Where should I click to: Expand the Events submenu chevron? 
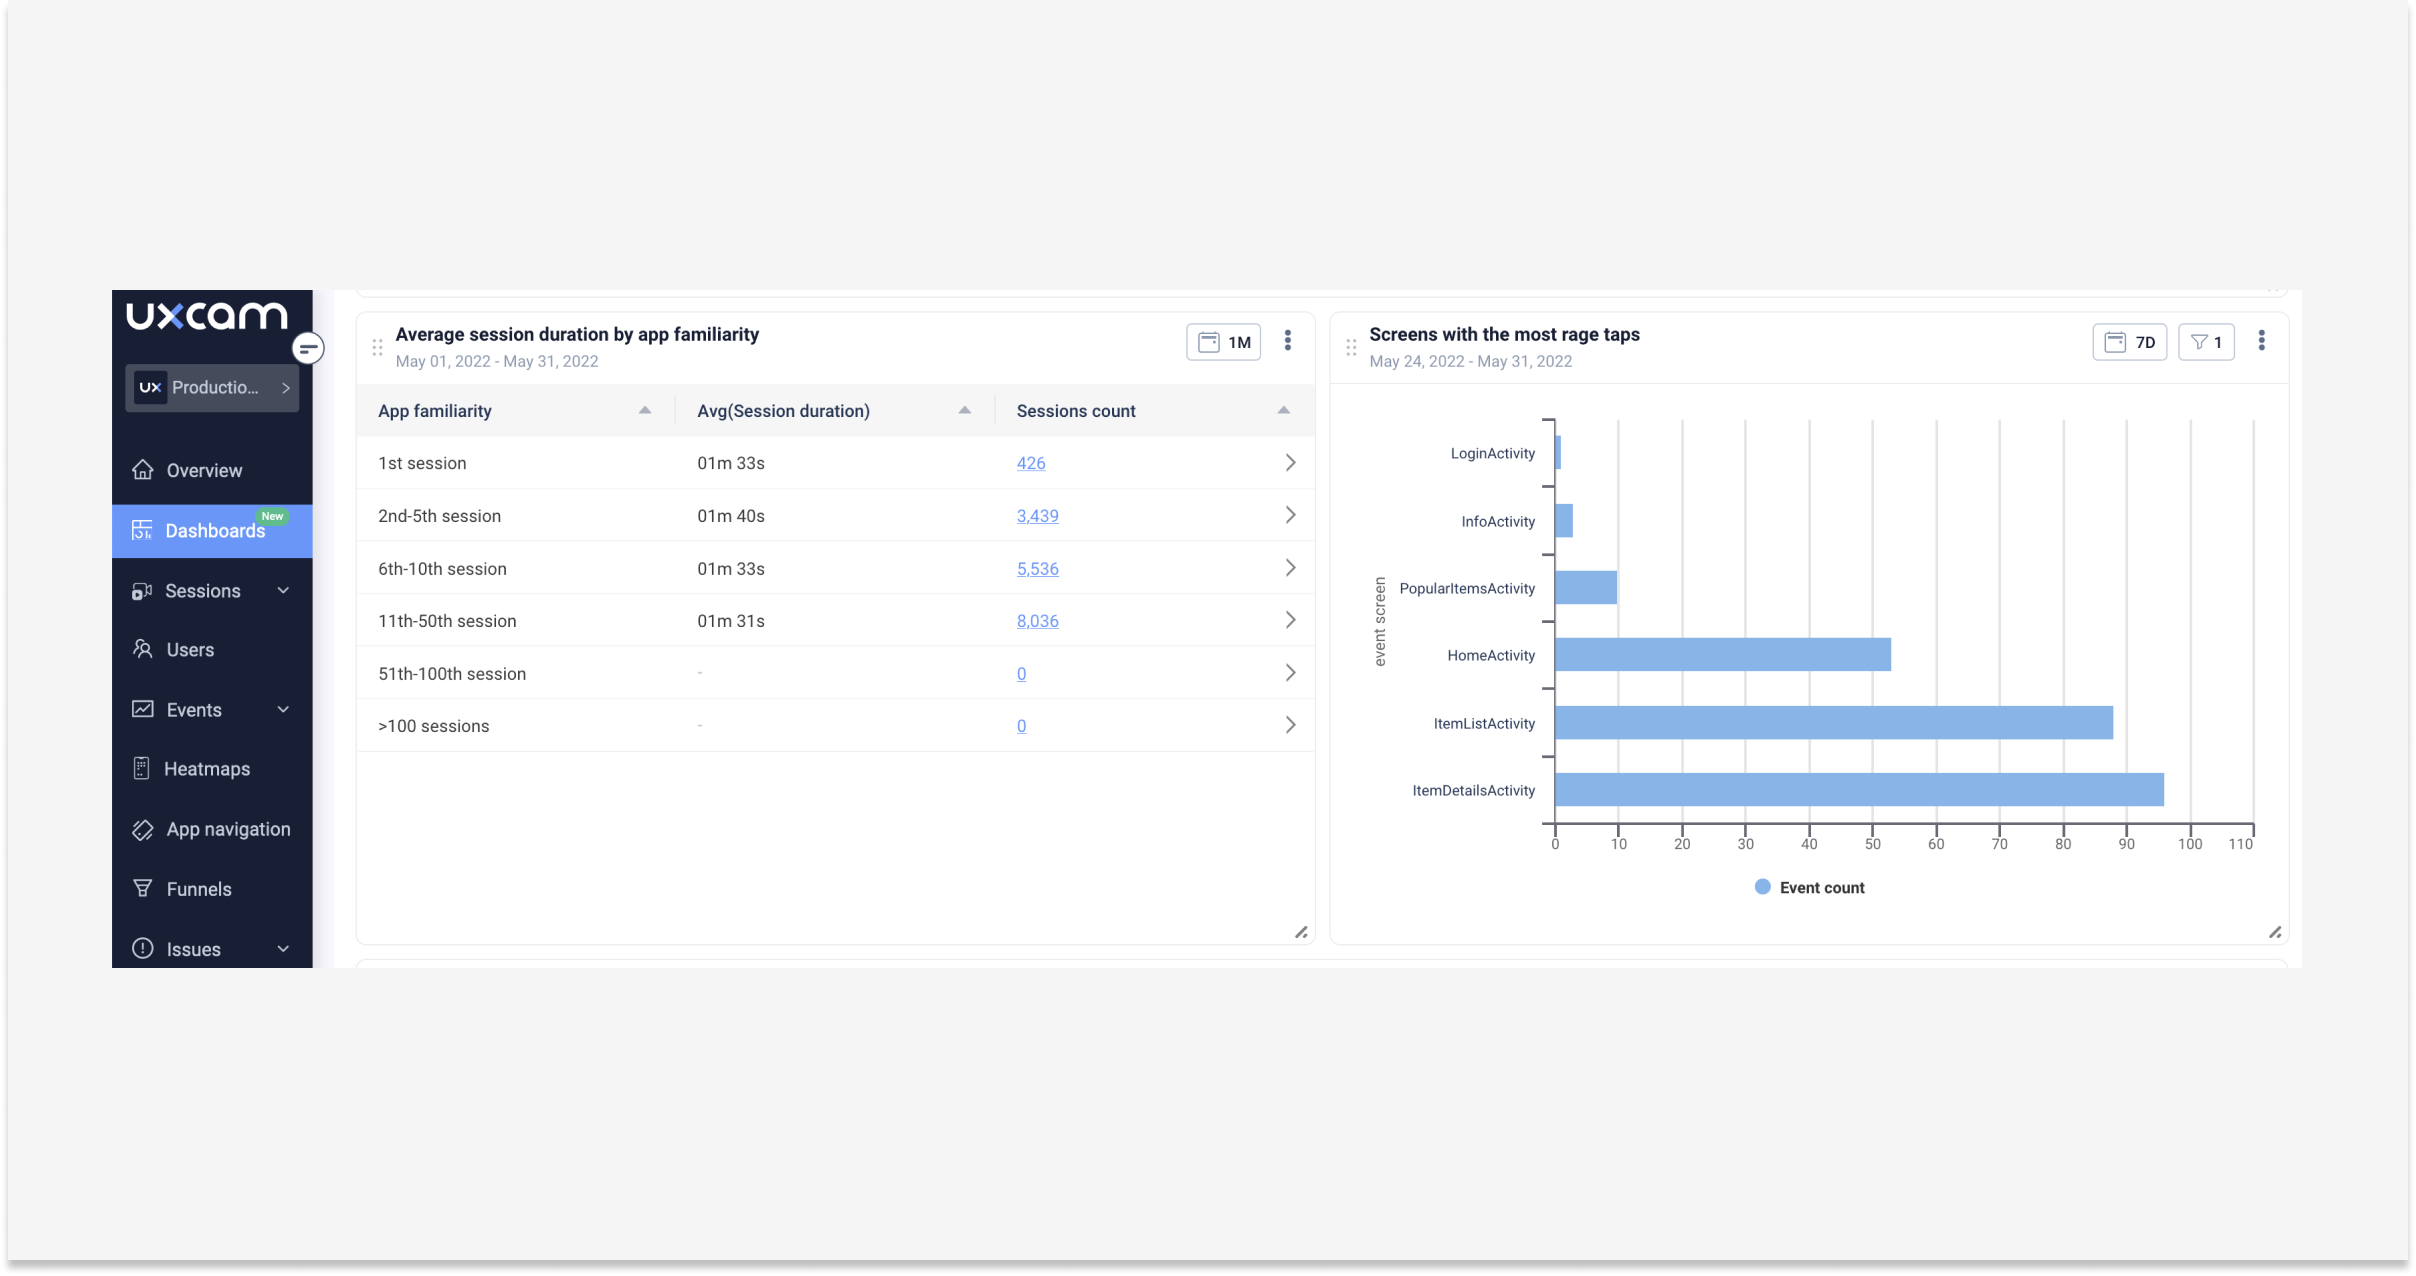(283, 710)
